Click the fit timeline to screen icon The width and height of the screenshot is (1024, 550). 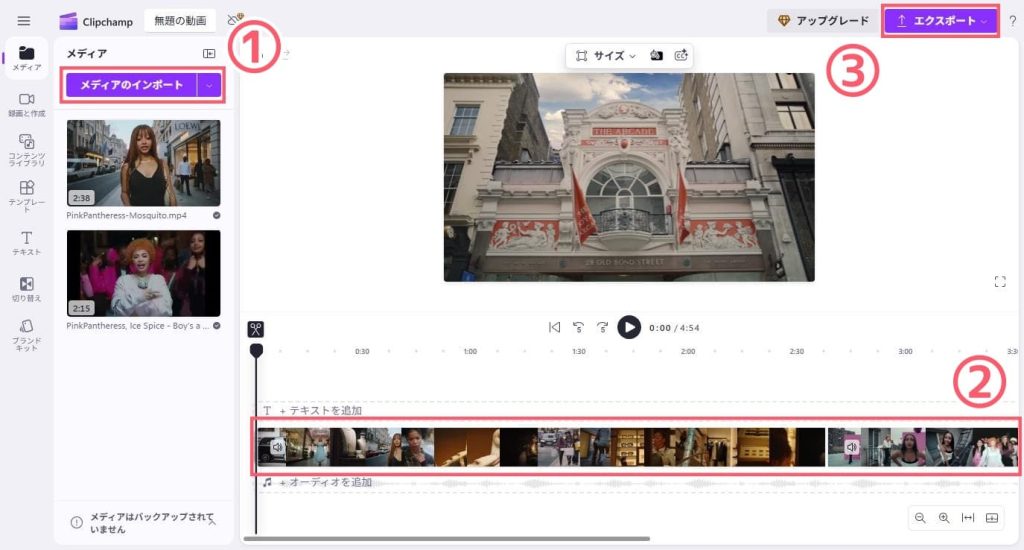pyautogui.click(x=968, y=517)
